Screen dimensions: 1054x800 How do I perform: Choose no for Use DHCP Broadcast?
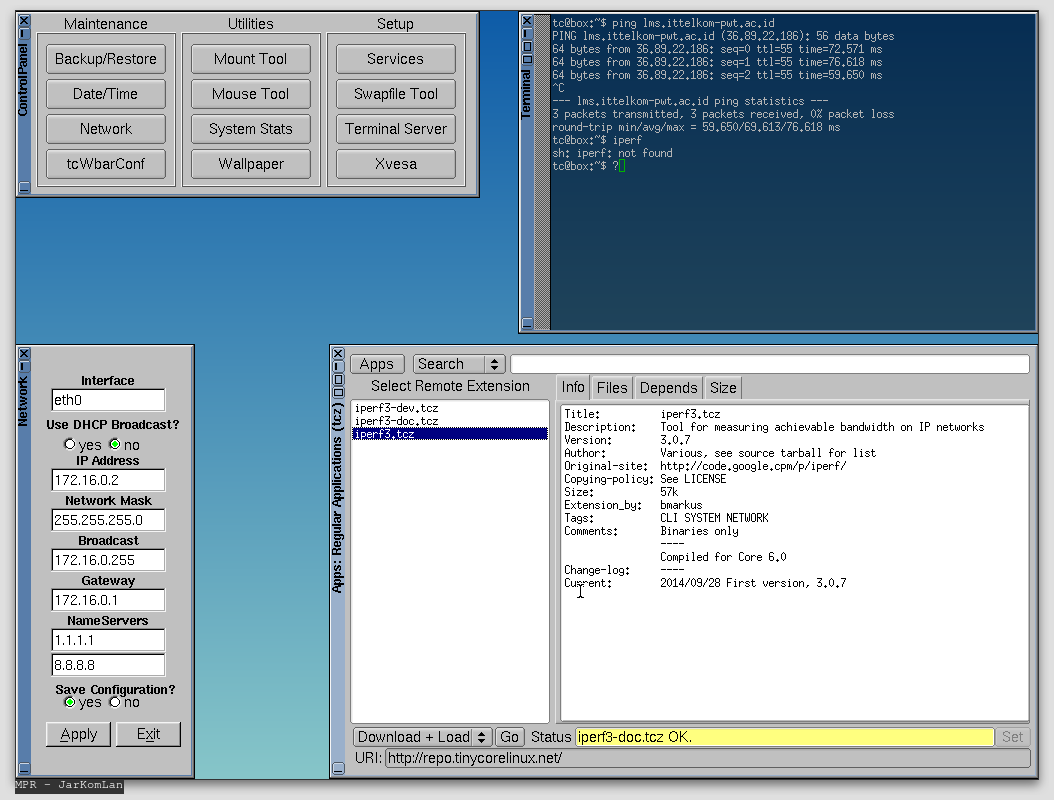(x=115, y=444)
